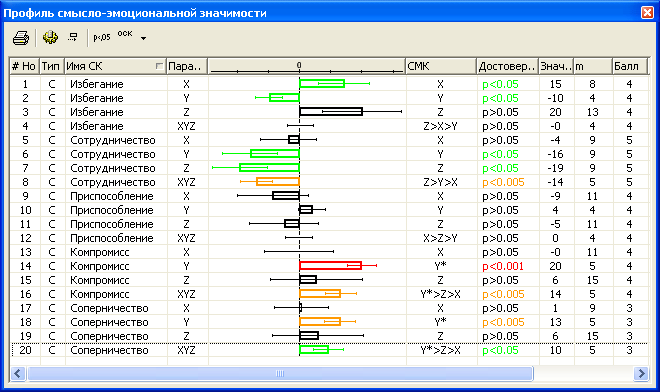Click the horizontal scrollbar right arrow
This screenshot has height=392, width=660.
tap(641, 373)
